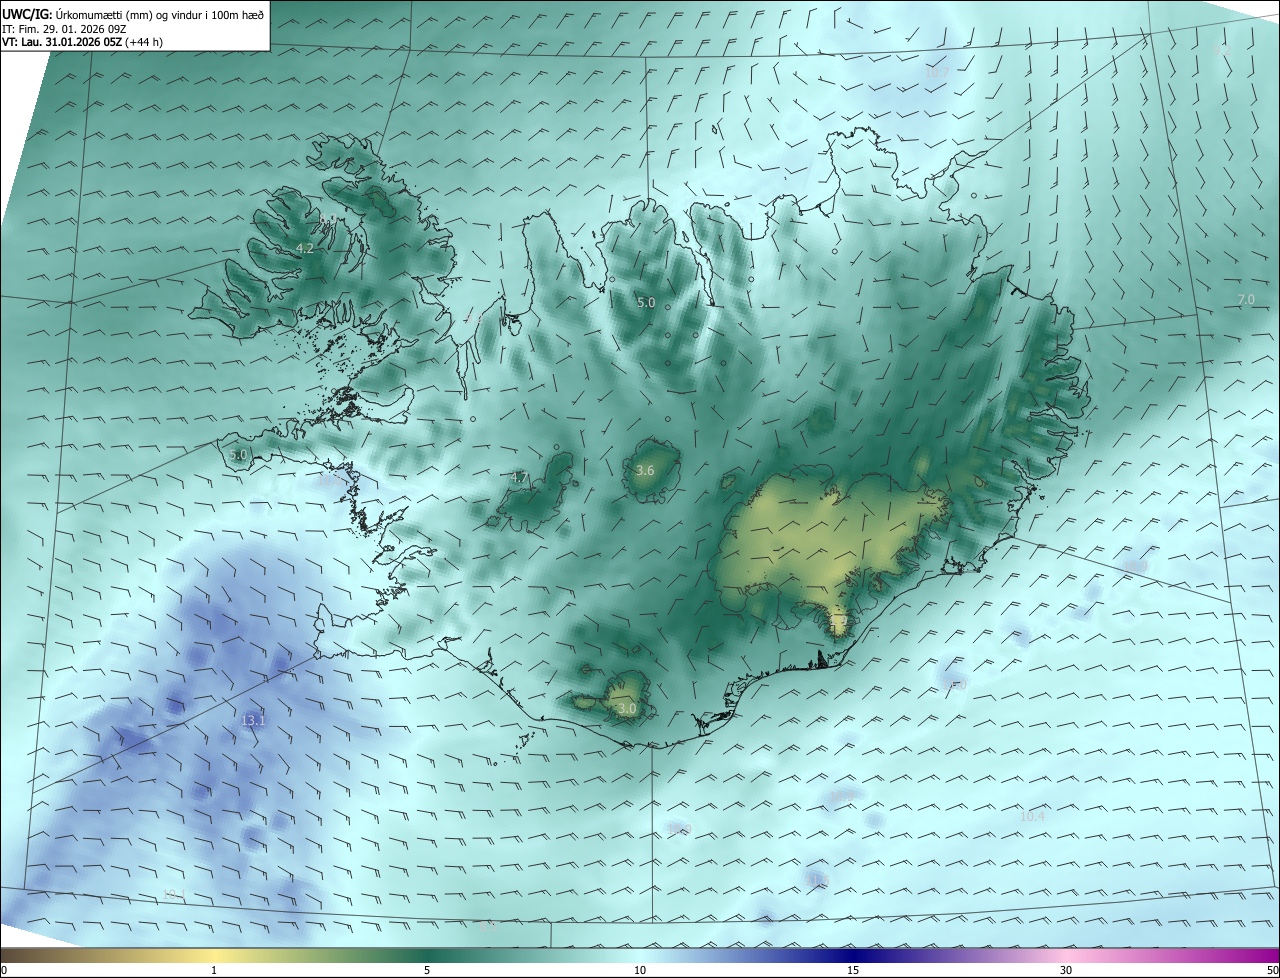The width and height of the screenshot is (1280, 978).
Task: Click the color bar tick label "50"
Action: point(1272,970)
